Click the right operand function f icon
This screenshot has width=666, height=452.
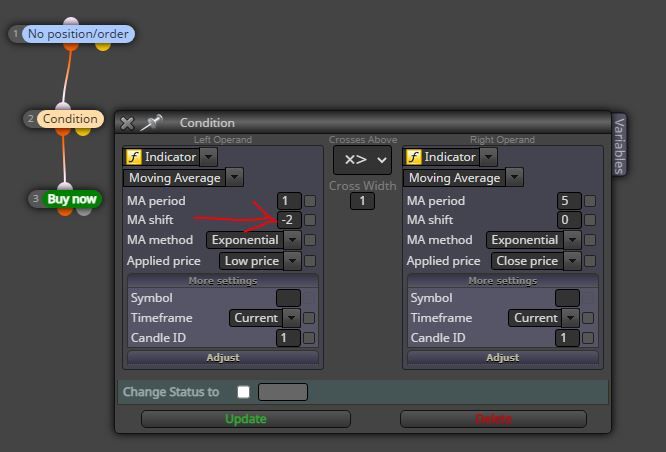[x=413, y=157]
